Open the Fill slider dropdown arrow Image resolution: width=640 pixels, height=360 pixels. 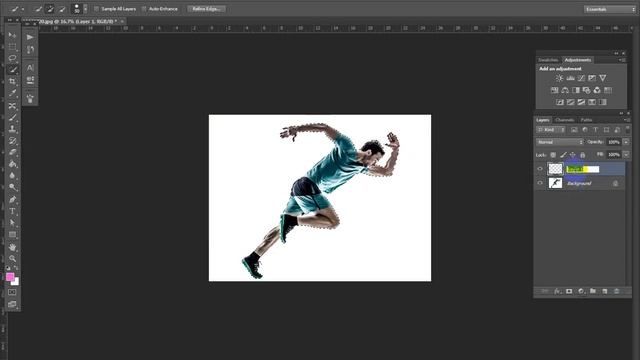click(x=626, y=155)
